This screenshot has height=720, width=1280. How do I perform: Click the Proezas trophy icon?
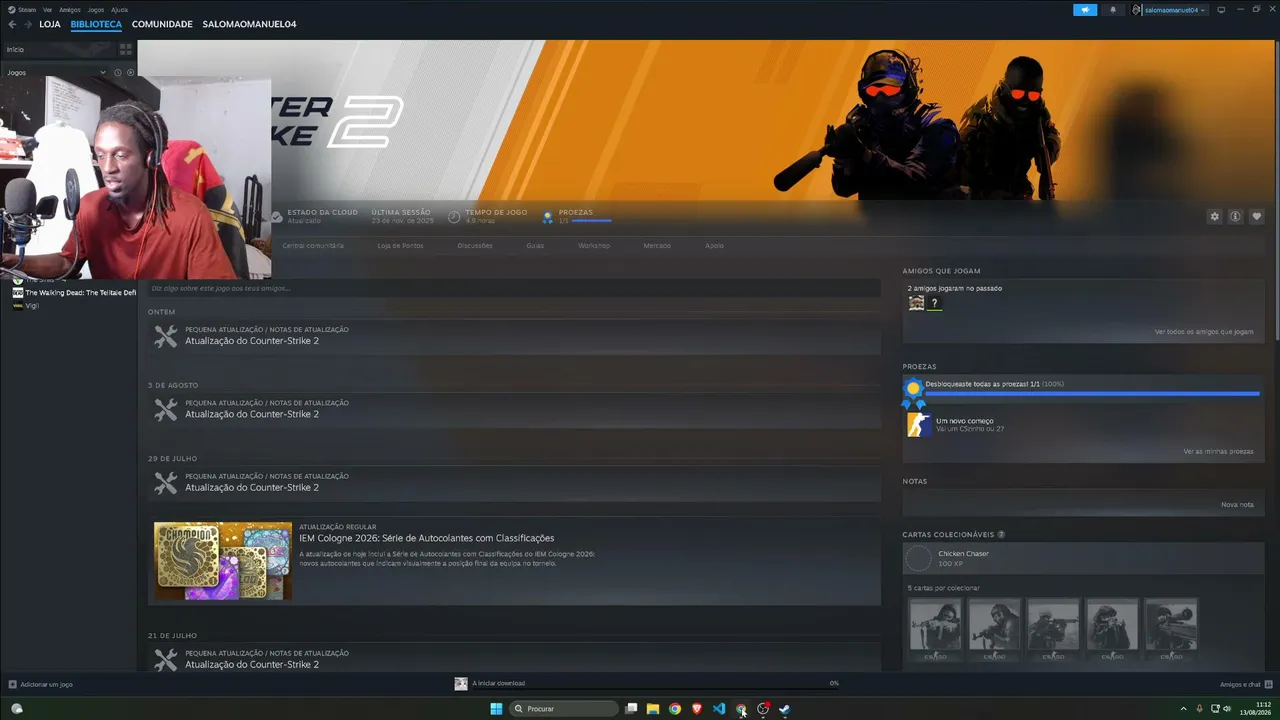[x=547, y=216]
